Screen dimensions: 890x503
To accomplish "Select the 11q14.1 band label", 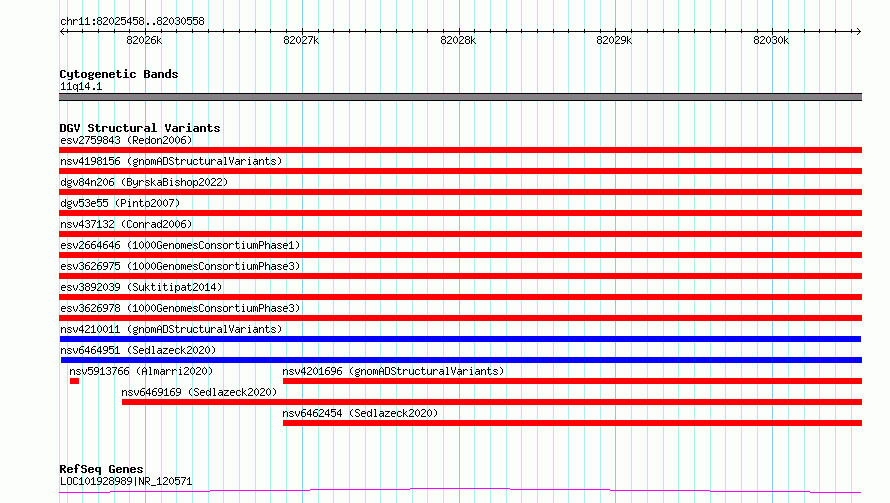I will pyautogui.click(x=81, y=86).
